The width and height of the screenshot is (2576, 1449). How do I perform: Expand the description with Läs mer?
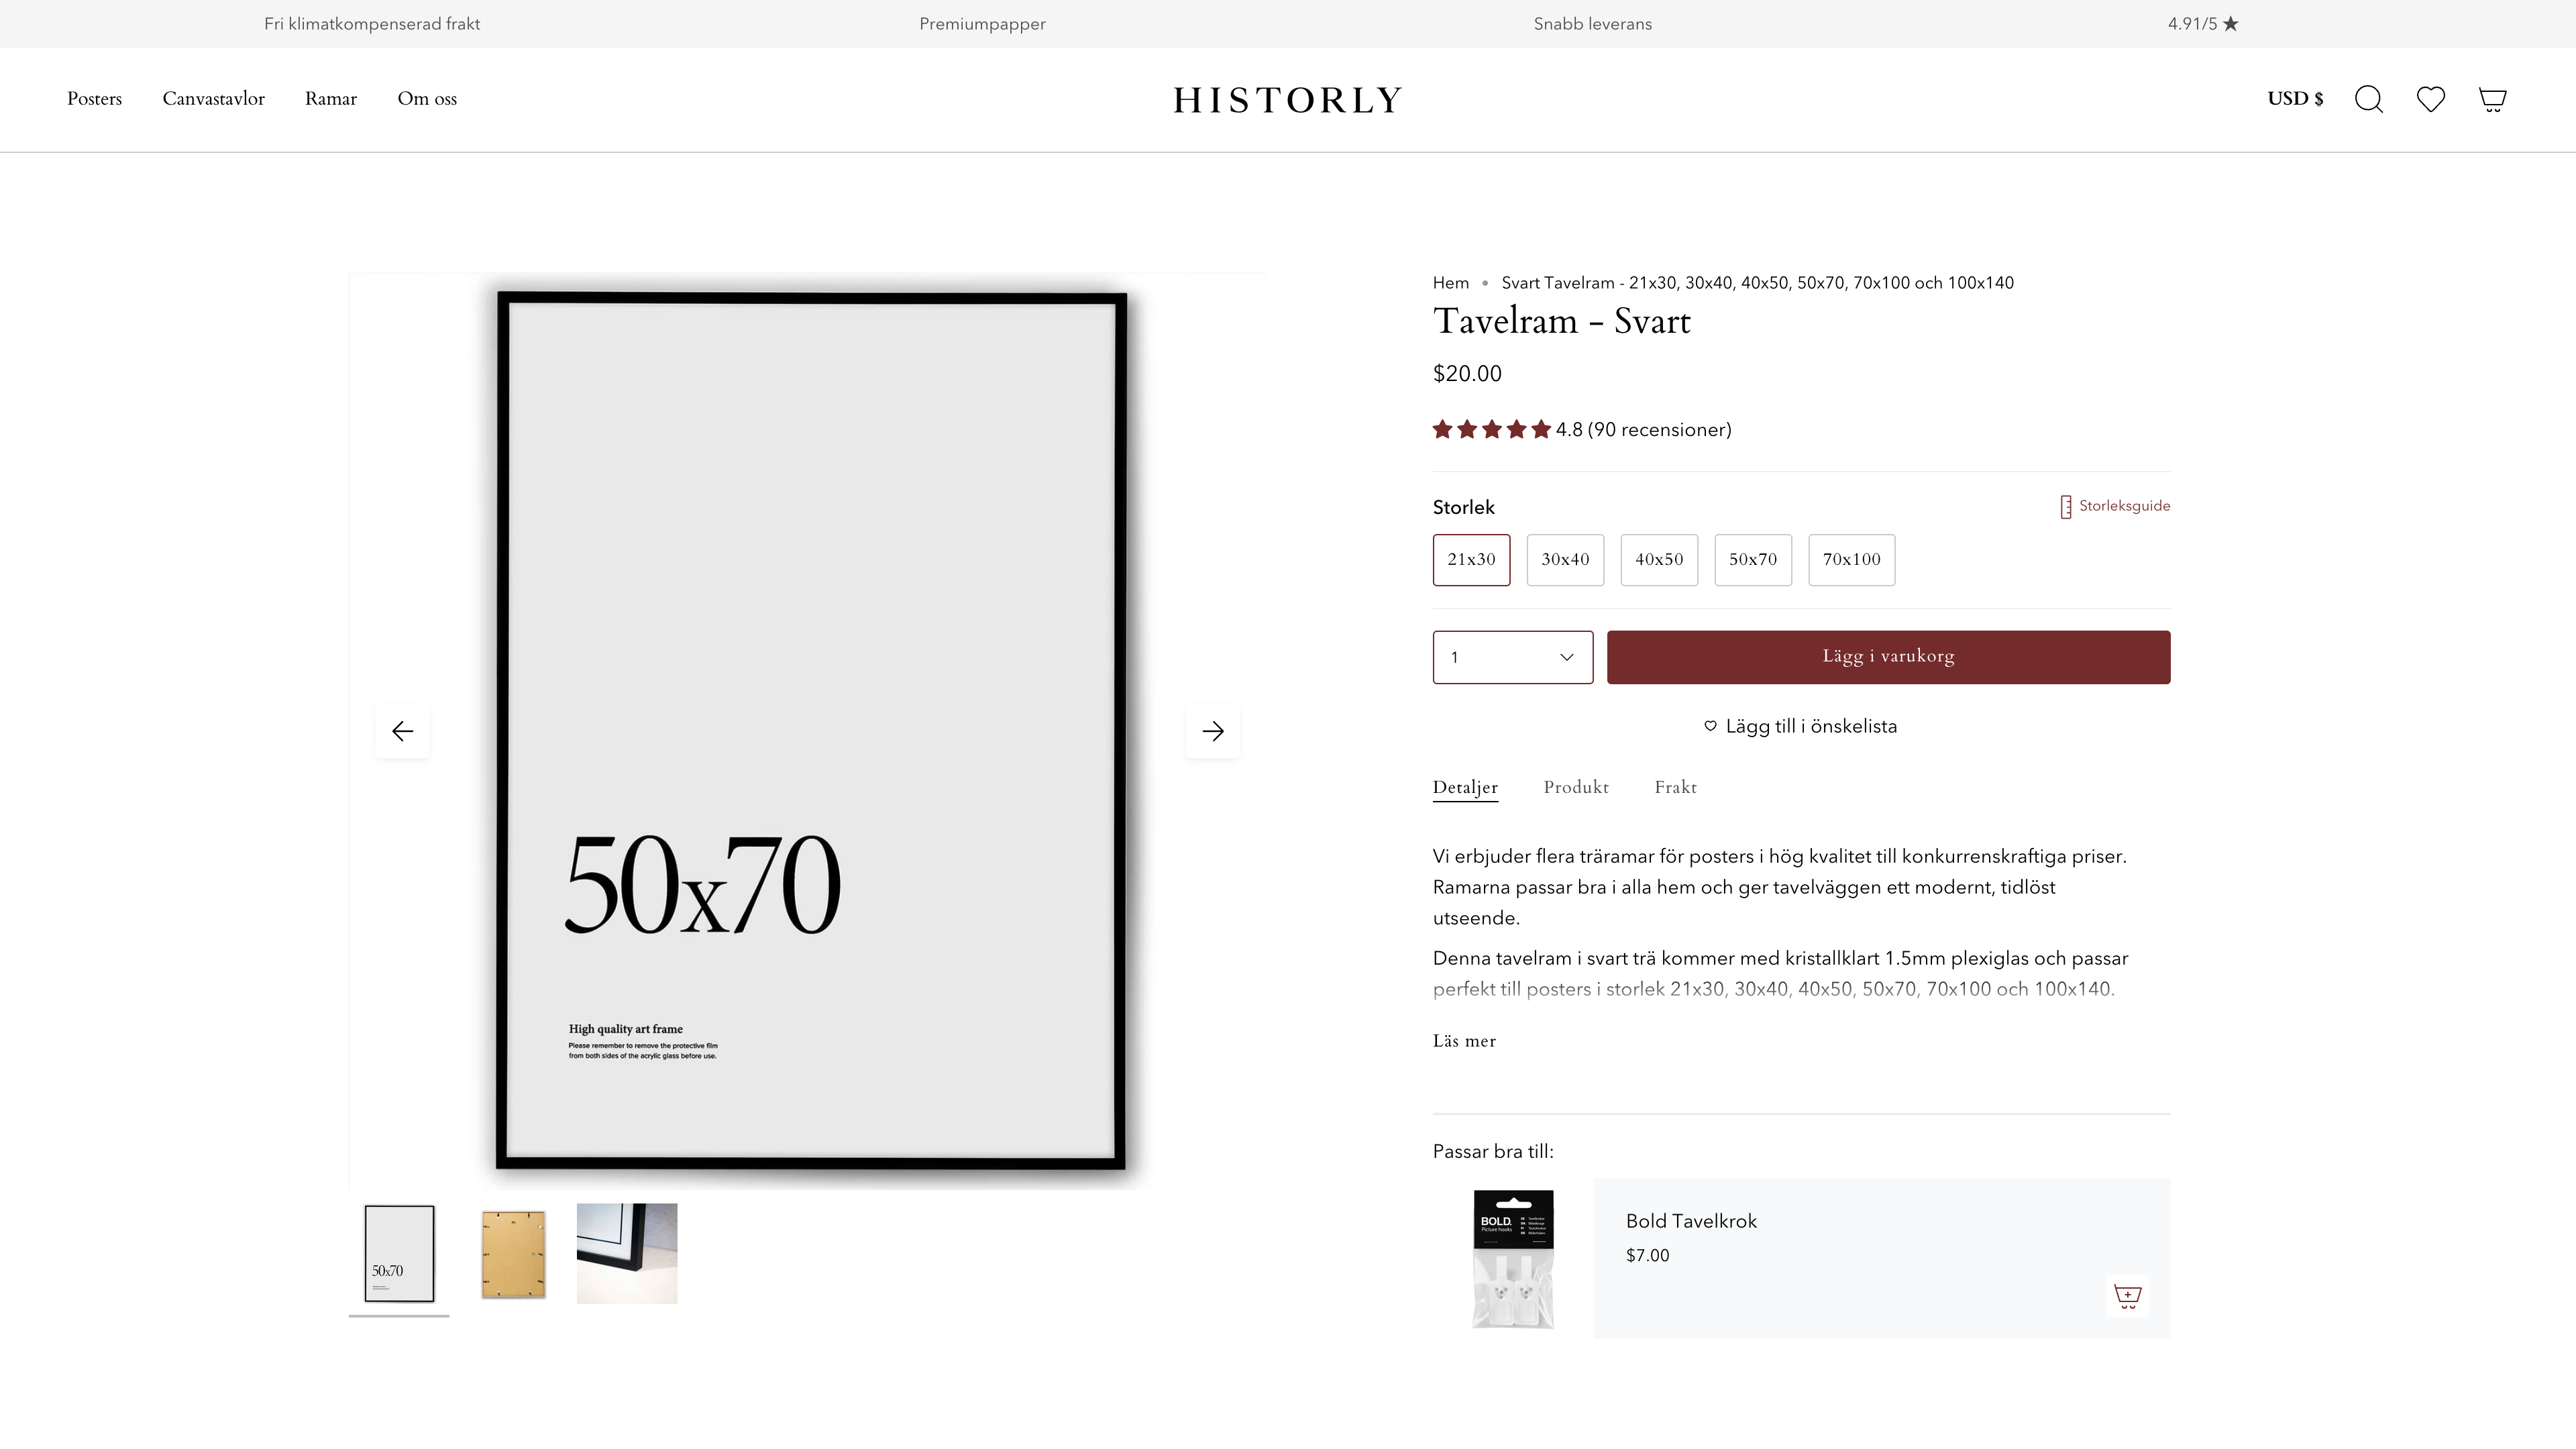click(x=1464, y=1041)
